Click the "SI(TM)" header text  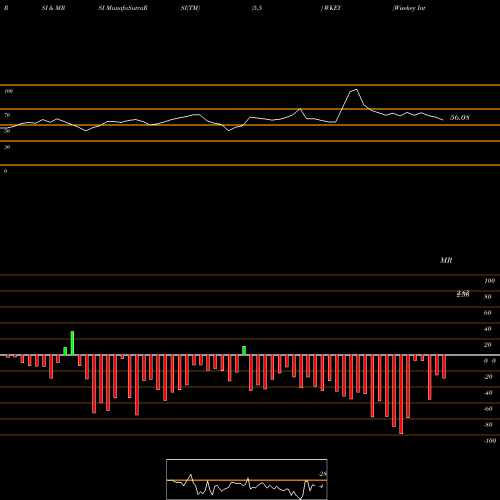pyautogui.click(x=190, y=8)
